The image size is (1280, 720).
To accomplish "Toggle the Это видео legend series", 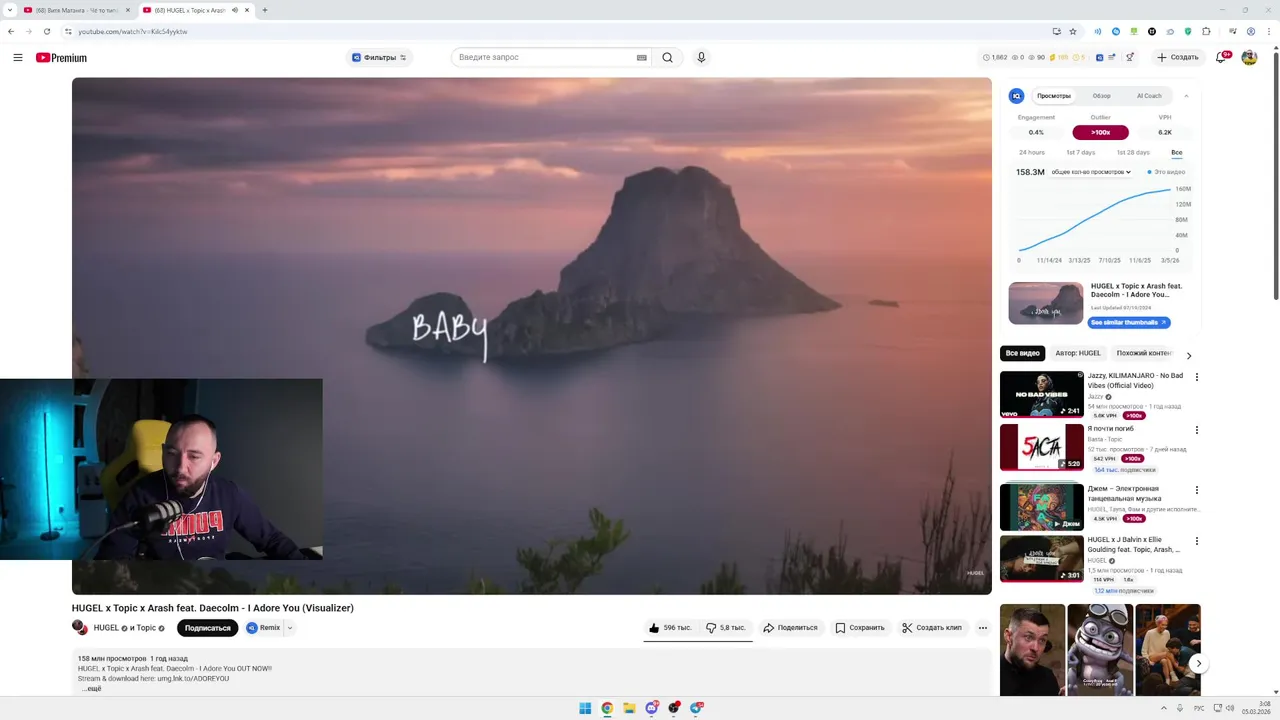I will tap(1166, 172).
